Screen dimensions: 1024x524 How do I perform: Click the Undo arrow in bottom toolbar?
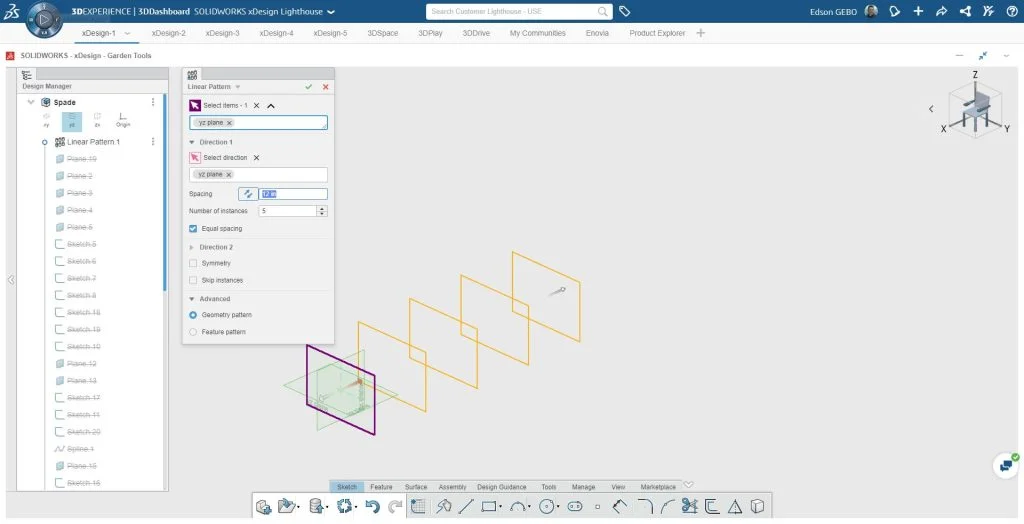point(373,507)
